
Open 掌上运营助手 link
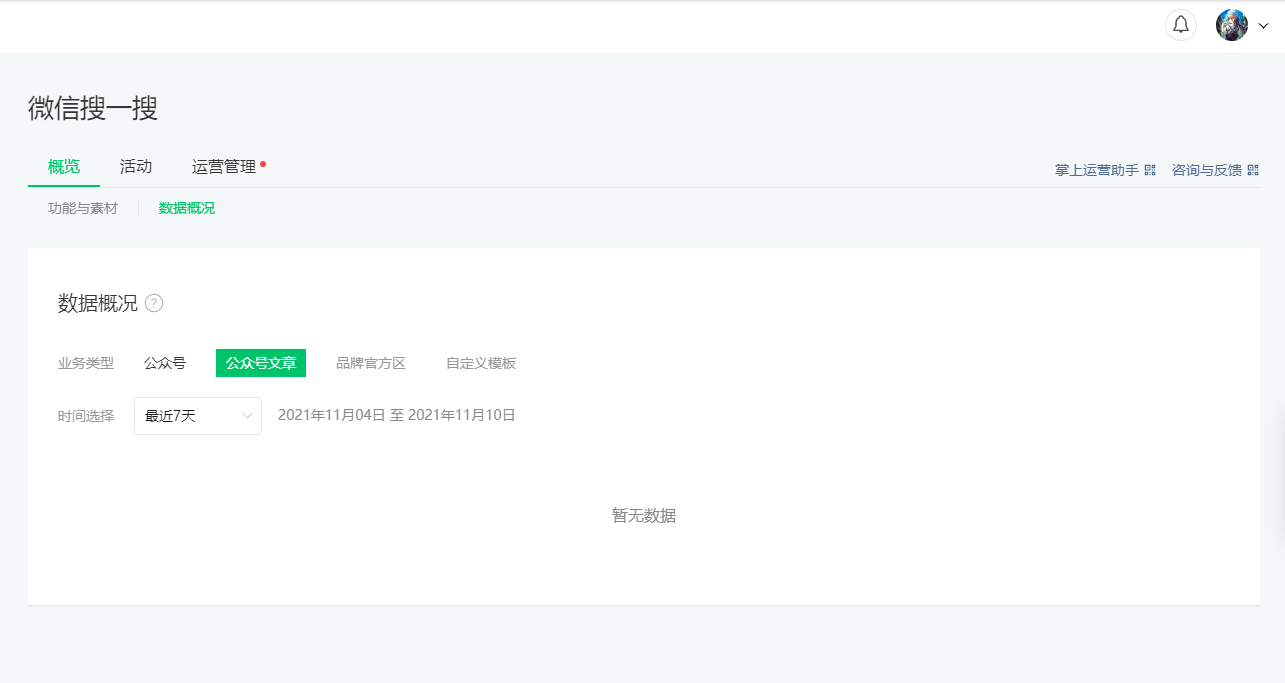(x=1097, y=170)
